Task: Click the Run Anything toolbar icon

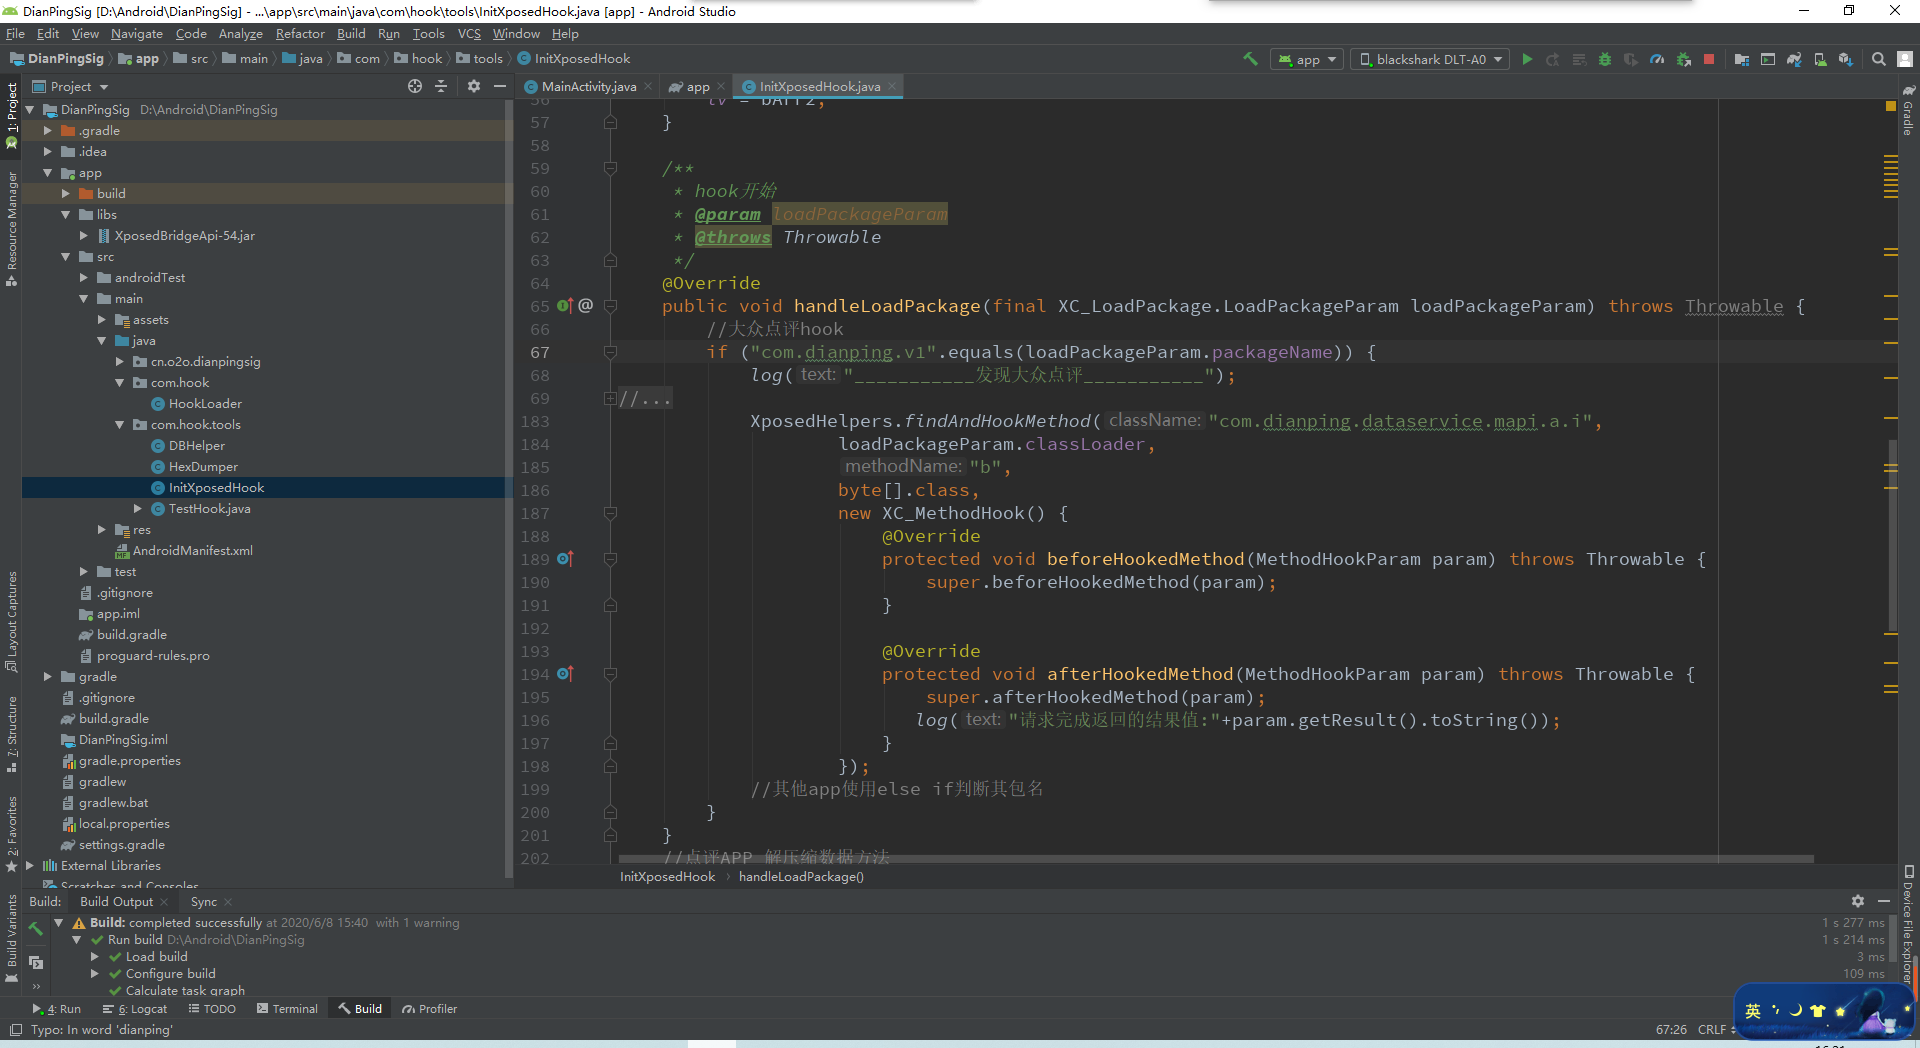Action: (1768, 59)
